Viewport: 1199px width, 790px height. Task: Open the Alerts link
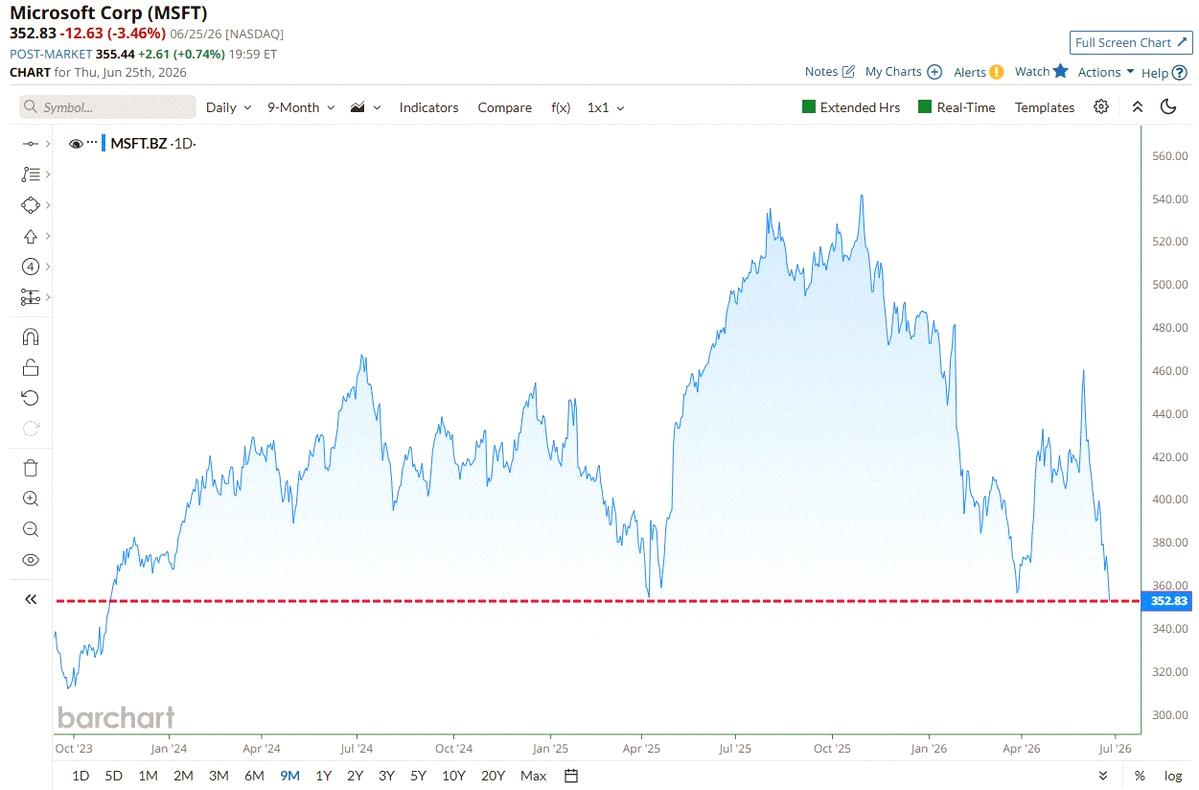tap(978, 72)
